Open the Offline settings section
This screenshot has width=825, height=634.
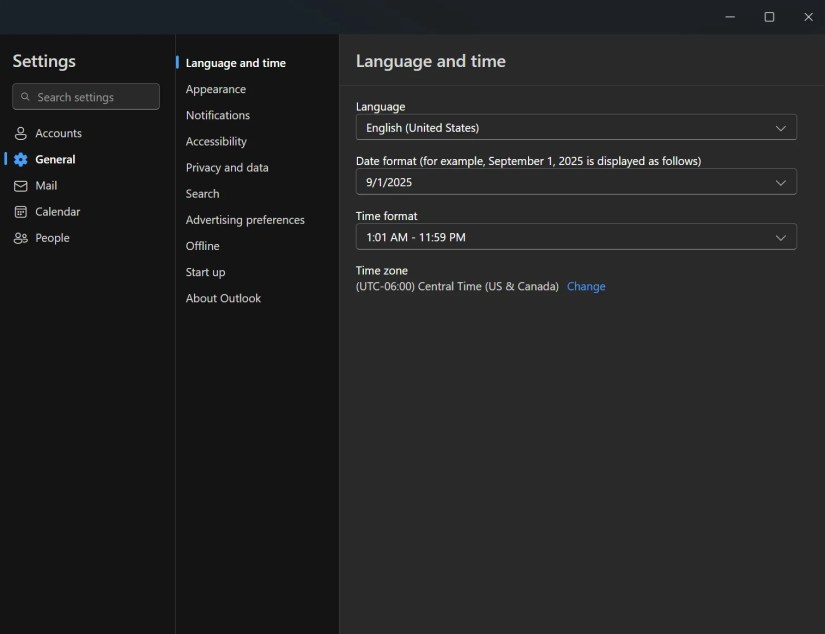pyautogui.click(x=202, y=246)
